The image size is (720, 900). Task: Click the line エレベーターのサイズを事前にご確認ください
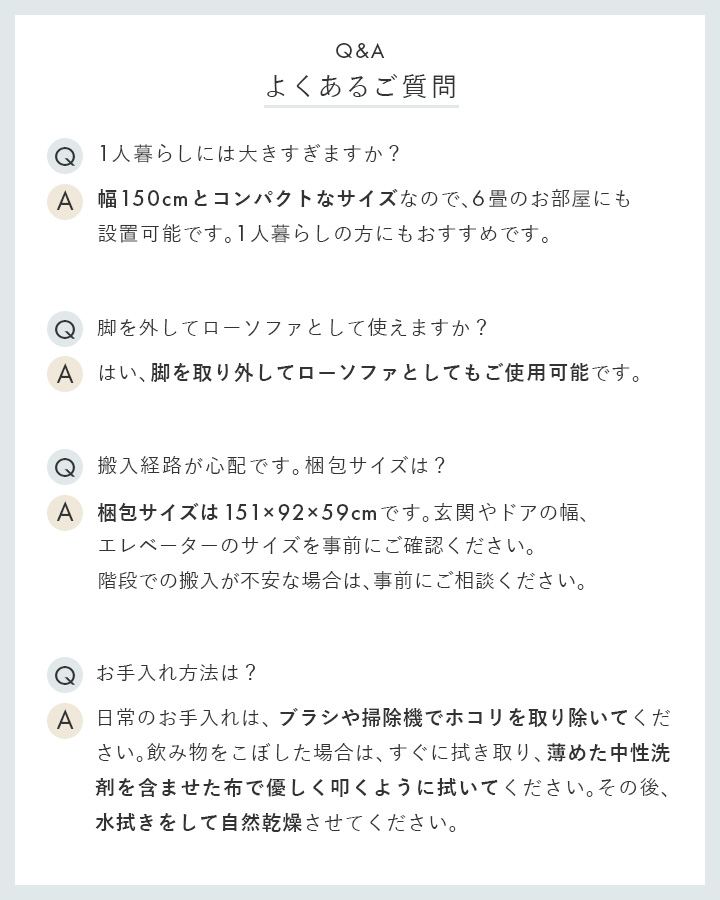pyautogui.click(x=318, y=547)
